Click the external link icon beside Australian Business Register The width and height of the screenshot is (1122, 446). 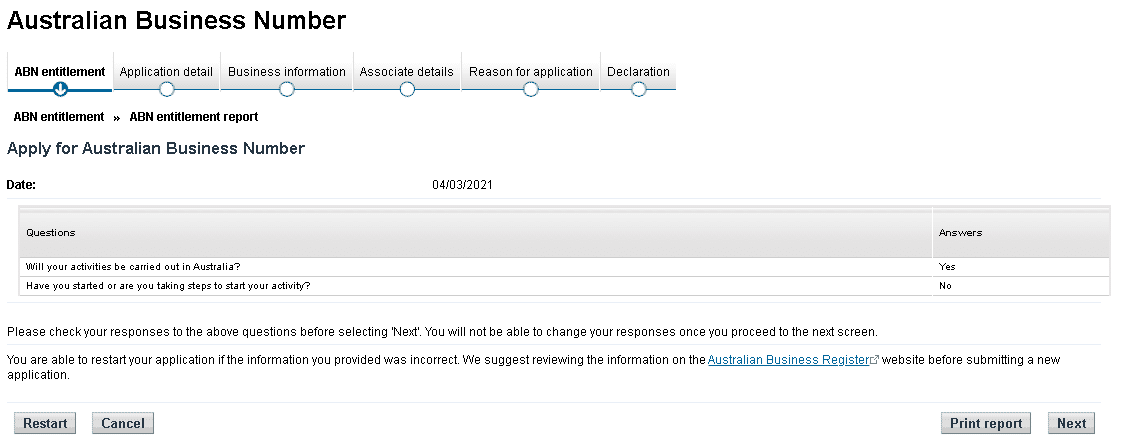tap(875, 360)
